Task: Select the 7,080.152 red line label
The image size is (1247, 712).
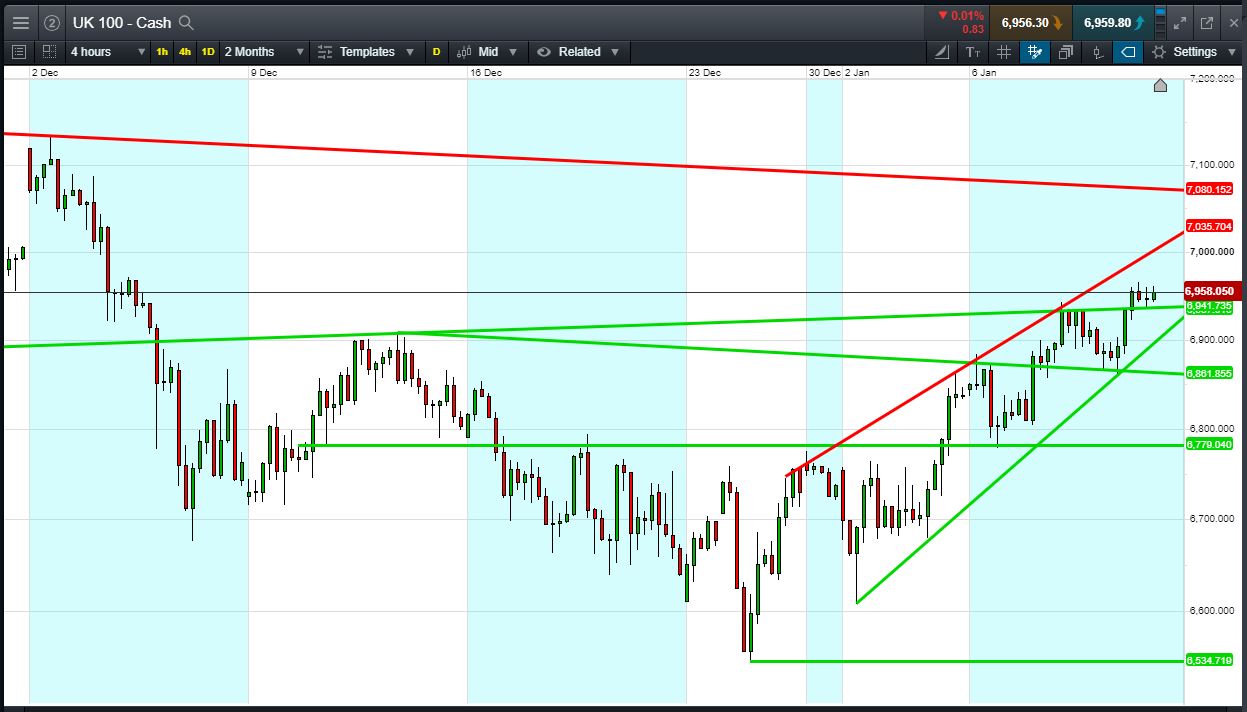Action: pyautogui.click(x=1209, y=189)
